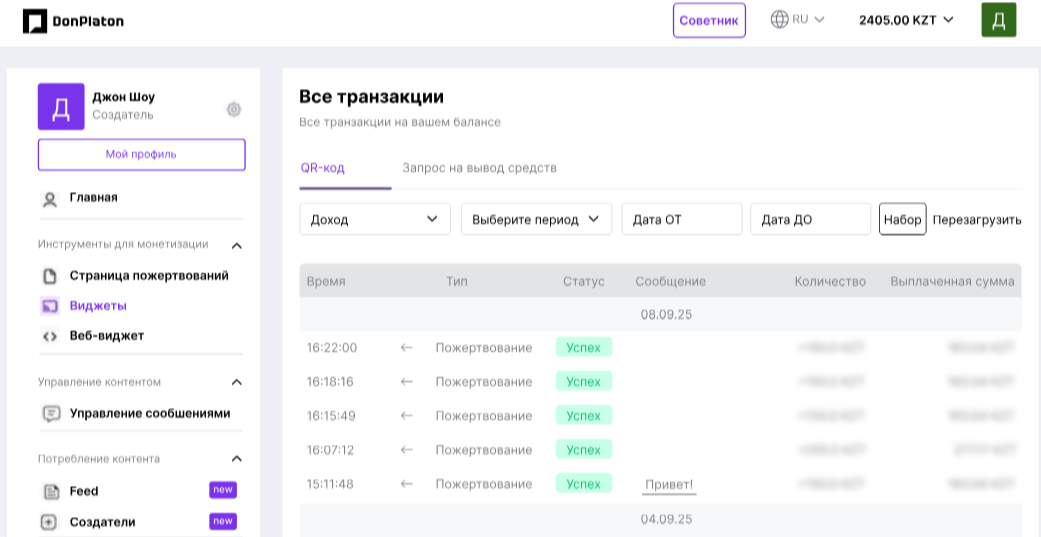Select the Виджеты sidebar icon
This screenshot has width=1041, height=537.
tap(50, 306)
